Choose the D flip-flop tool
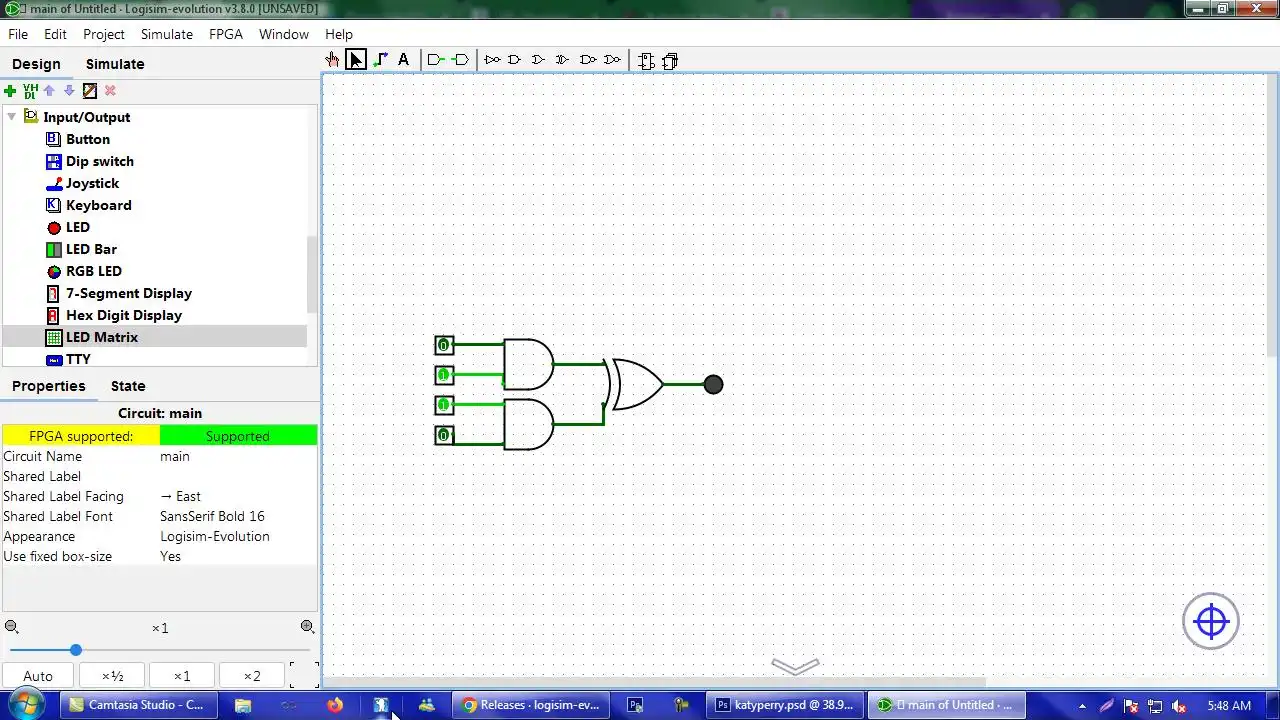This screenshot has width=1280, height=720. [x=646, y=61]
